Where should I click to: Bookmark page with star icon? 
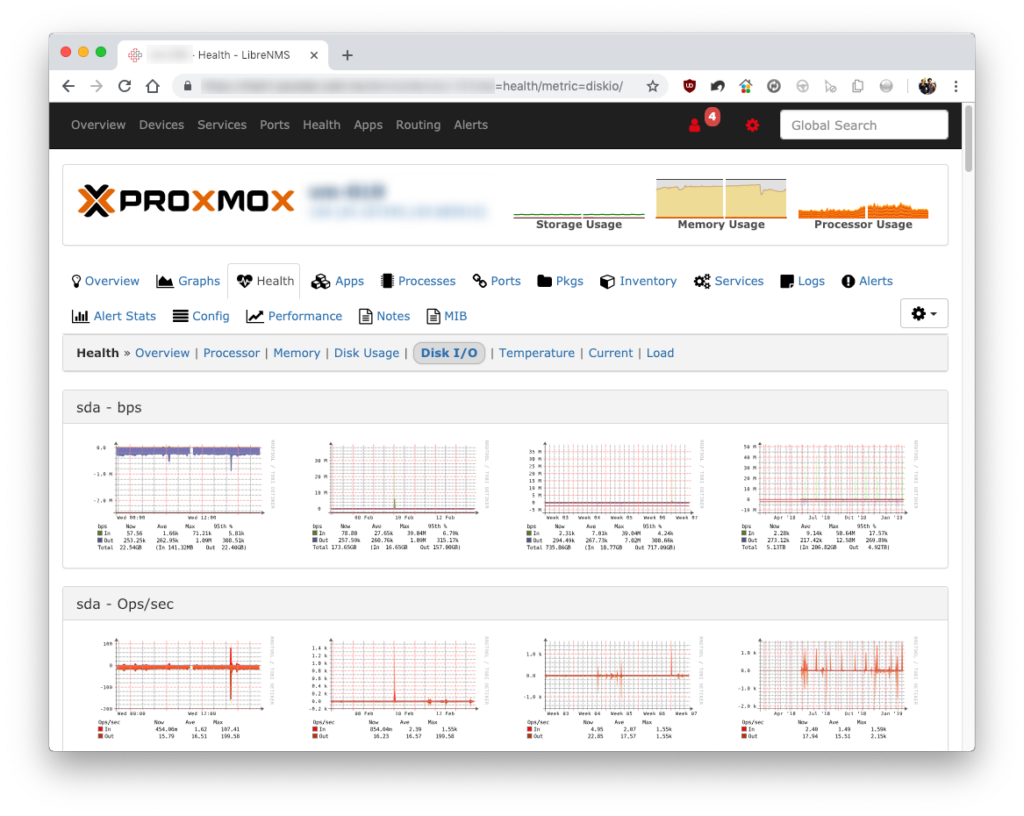click(x=652, y=86)
